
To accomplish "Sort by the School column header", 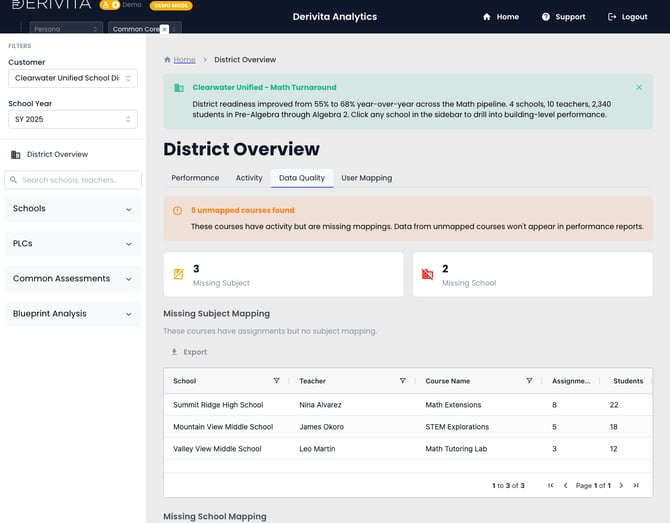I will pos(185,381).
